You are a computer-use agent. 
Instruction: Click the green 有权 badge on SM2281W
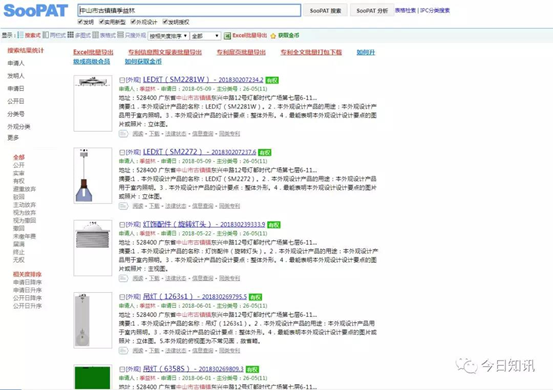[272, 80]
